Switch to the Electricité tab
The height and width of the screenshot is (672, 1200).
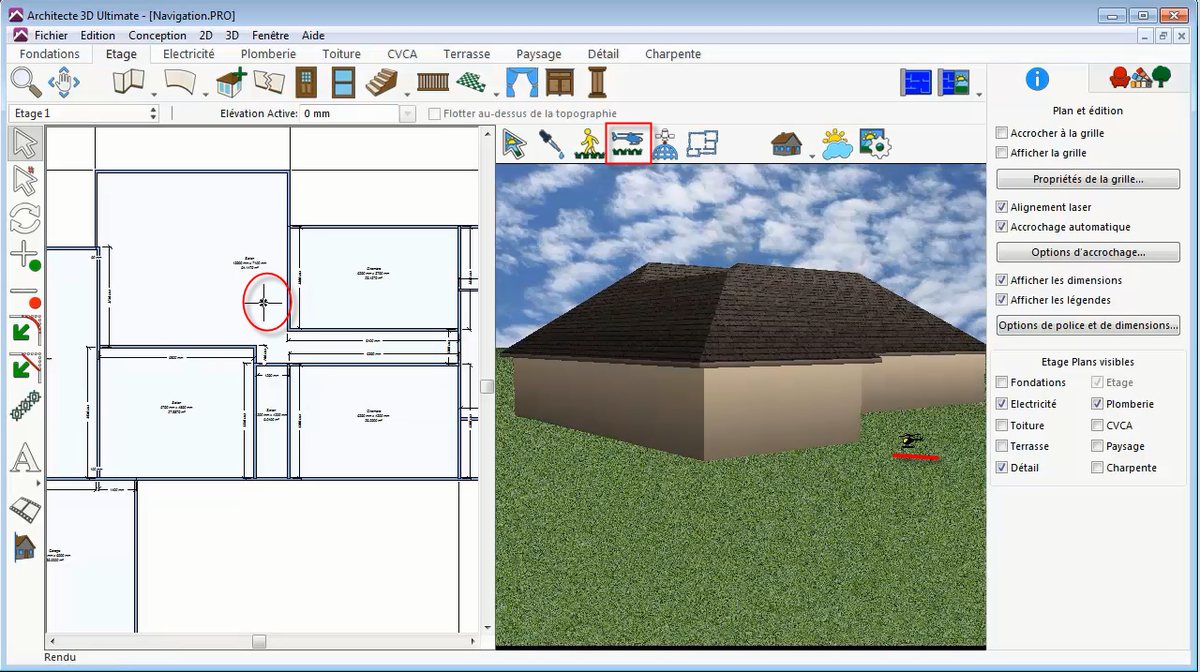tap(189, 54)
